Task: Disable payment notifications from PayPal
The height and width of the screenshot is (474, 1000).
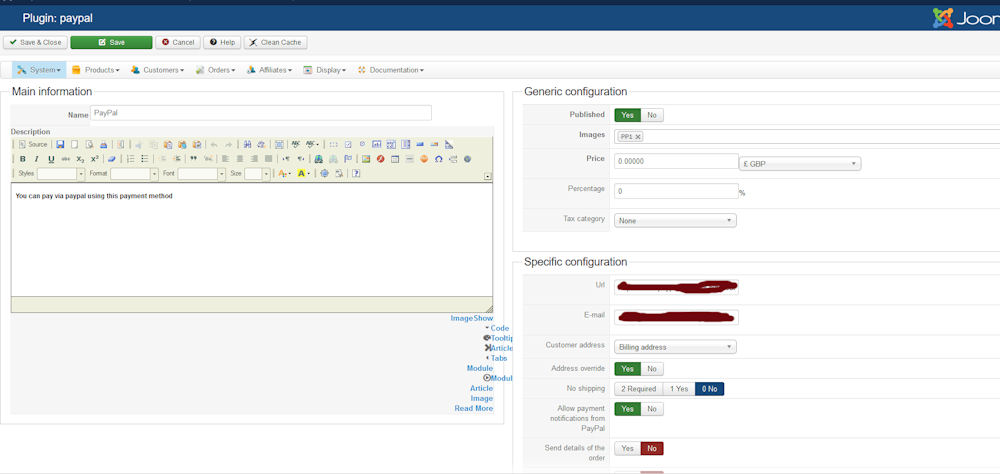Action: [652, 409]
